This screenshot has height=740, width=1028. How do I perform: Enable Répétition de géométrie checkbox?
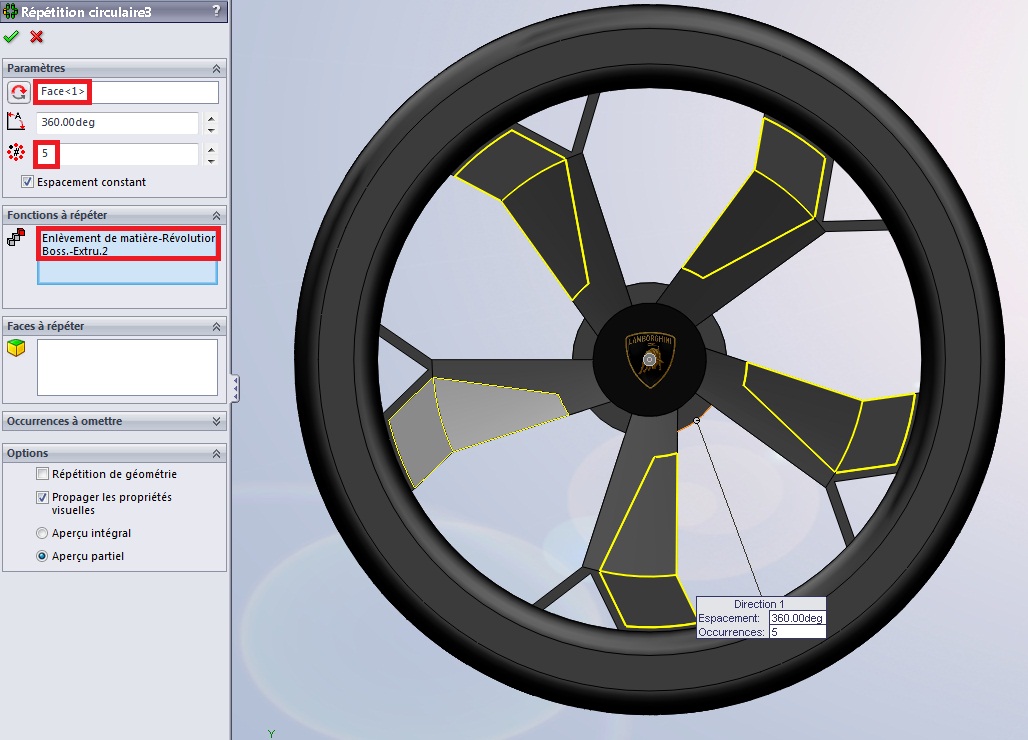pos(42,474)
